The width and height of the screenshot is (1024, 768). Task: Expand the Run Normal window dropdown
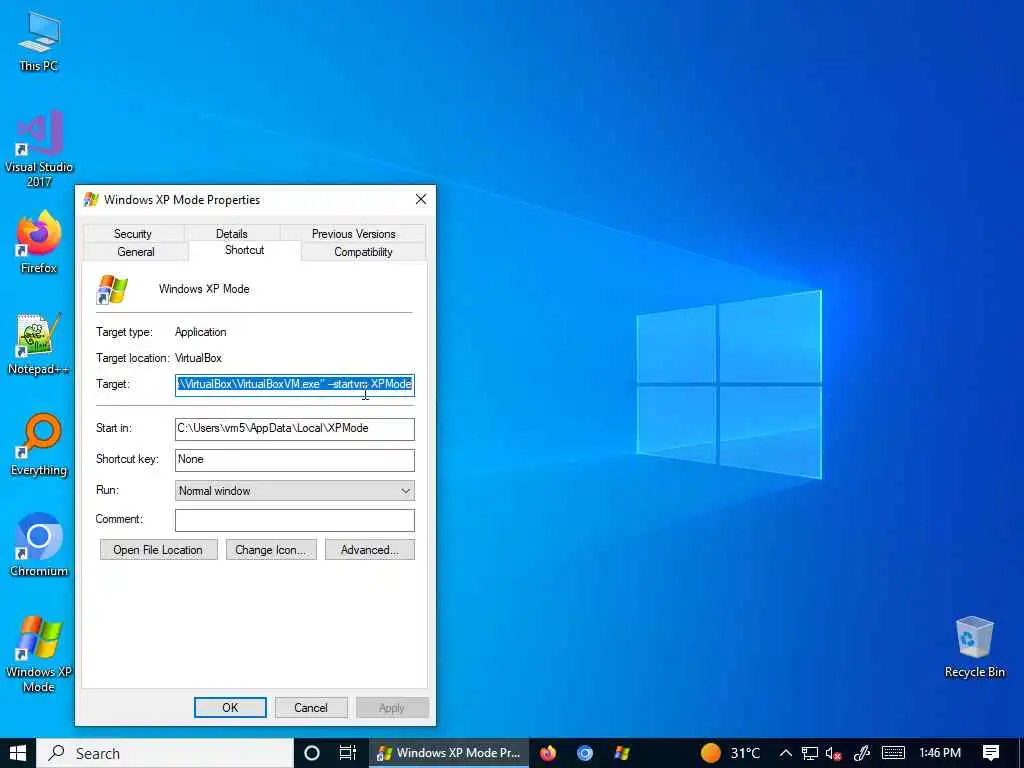pos(295,490)
